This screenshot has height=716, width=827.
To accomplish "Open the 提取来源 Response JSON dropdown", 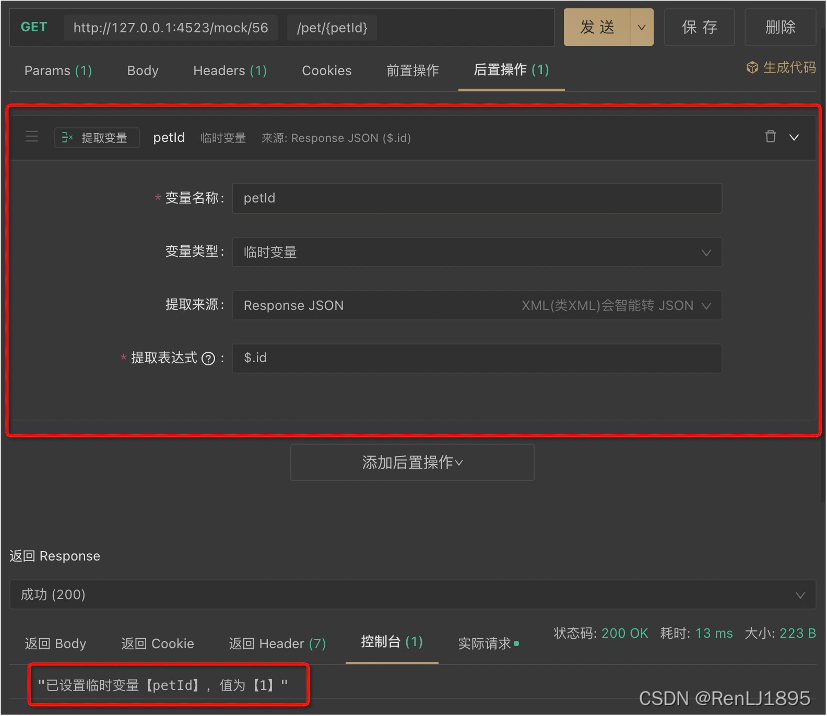I will coord(477,305).
